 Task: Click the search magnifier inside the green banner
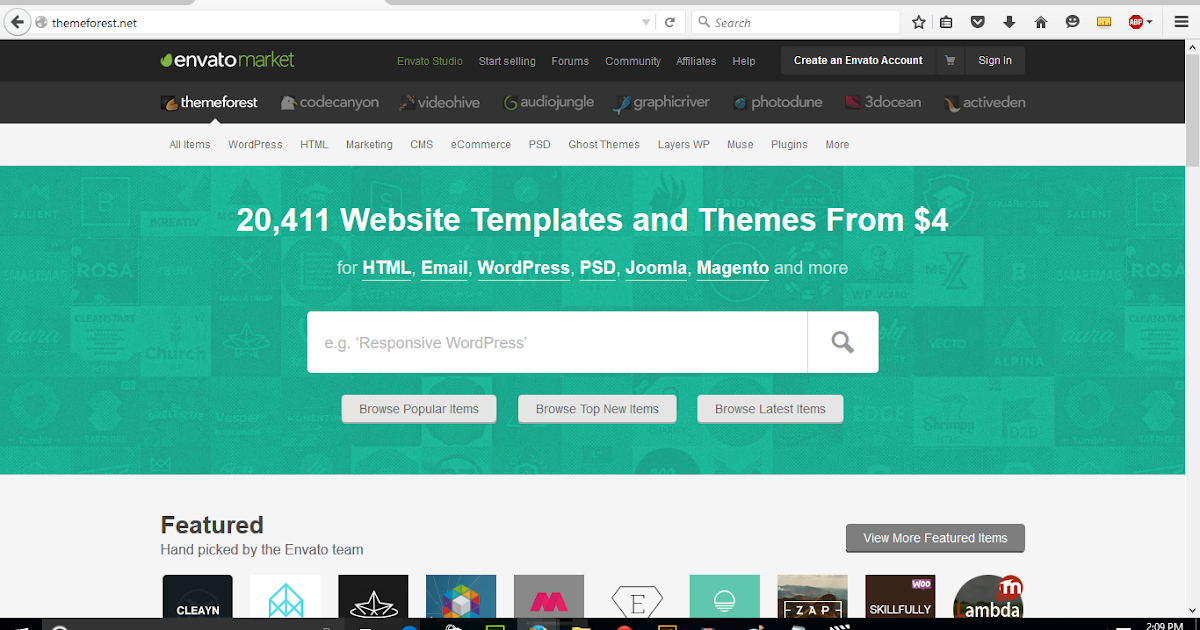coord(841,341)
